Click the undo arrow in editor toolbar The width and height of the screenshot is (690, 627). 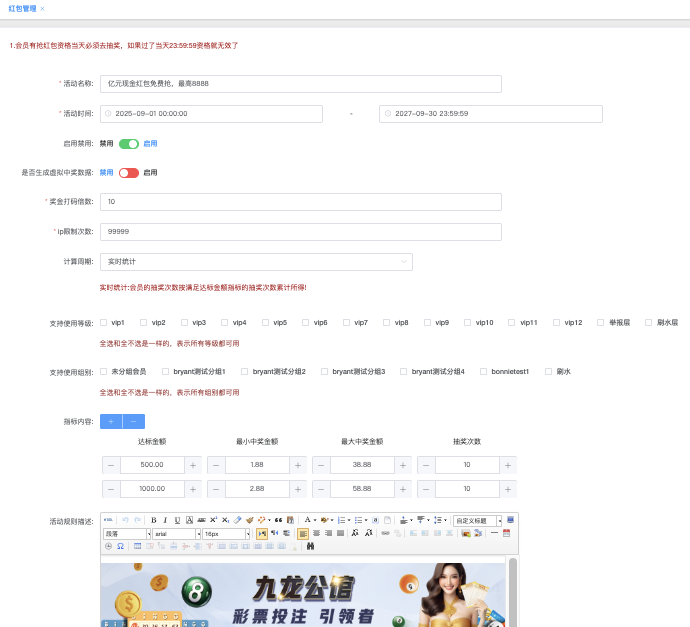(125, 520)
